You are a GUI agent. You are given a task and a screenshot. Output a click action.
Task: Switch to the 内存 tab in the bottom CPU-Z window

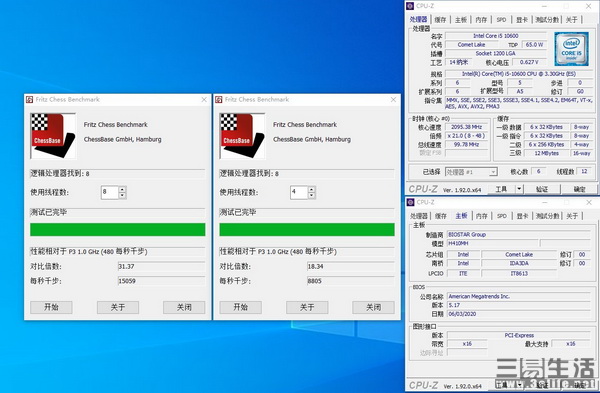click(481, 216)
